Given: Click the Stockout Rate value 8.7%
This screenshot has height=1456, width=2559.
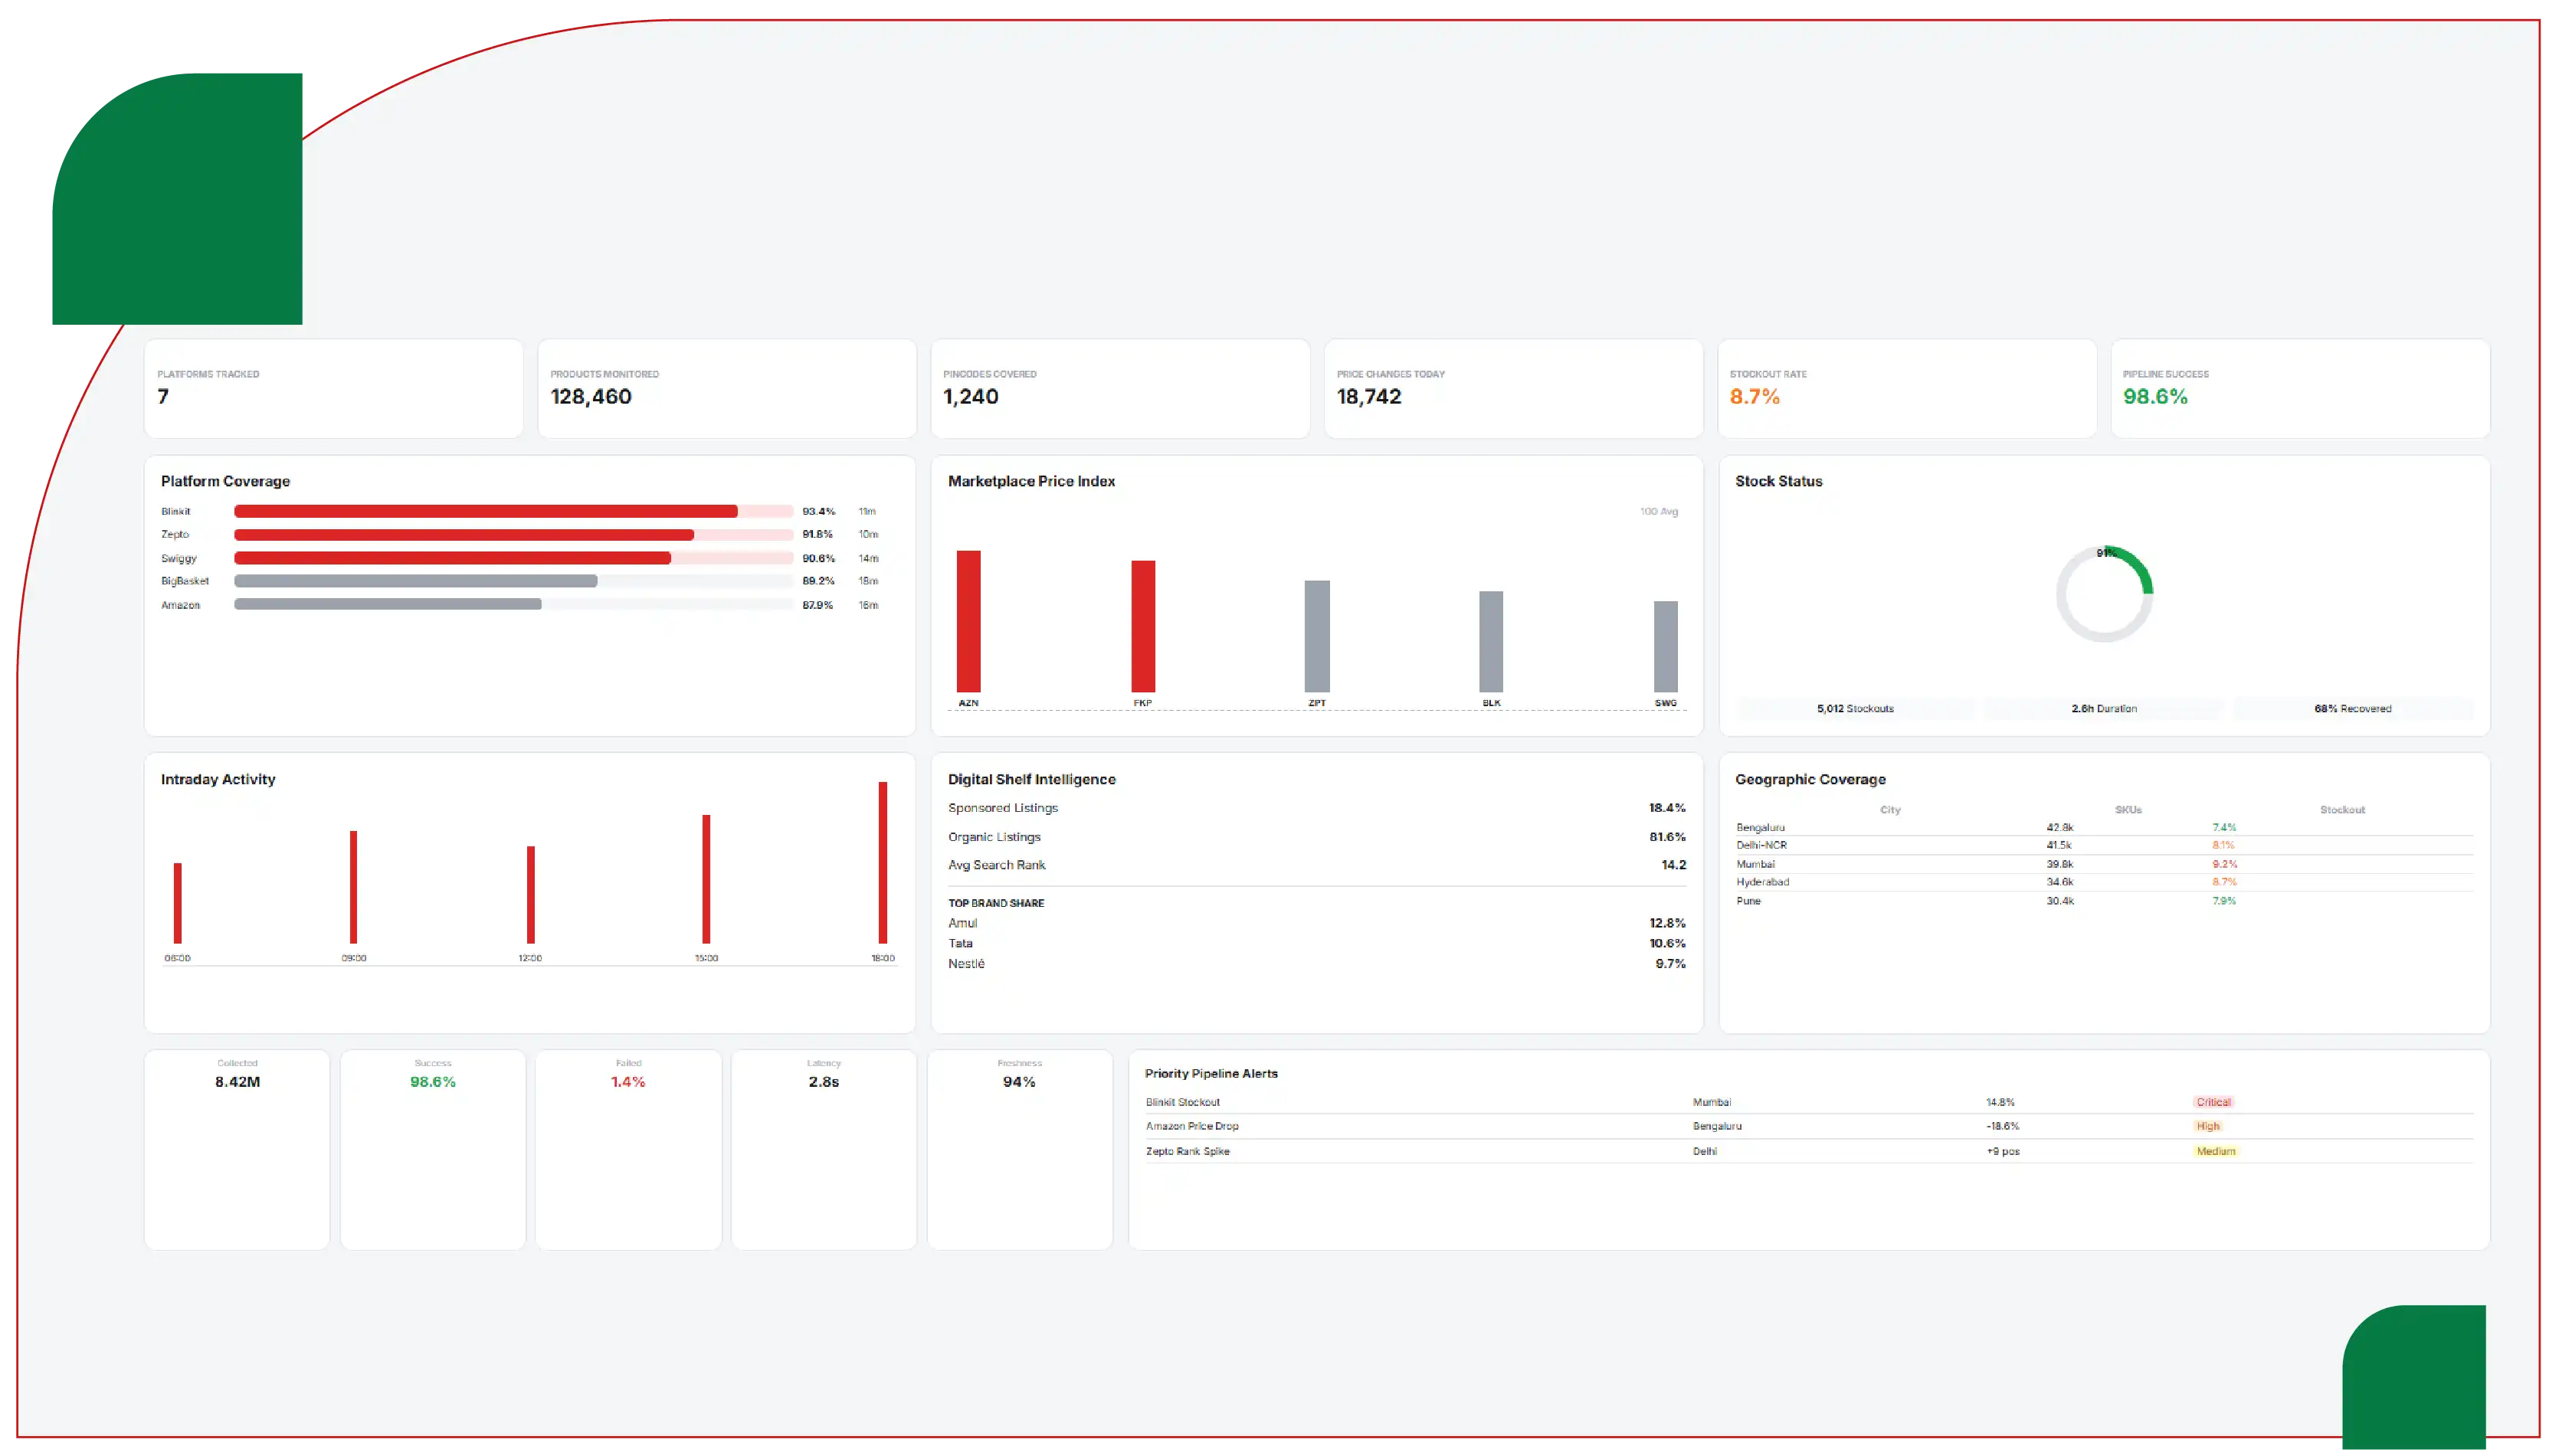Looking at the screenshot, I should 1754,396.
